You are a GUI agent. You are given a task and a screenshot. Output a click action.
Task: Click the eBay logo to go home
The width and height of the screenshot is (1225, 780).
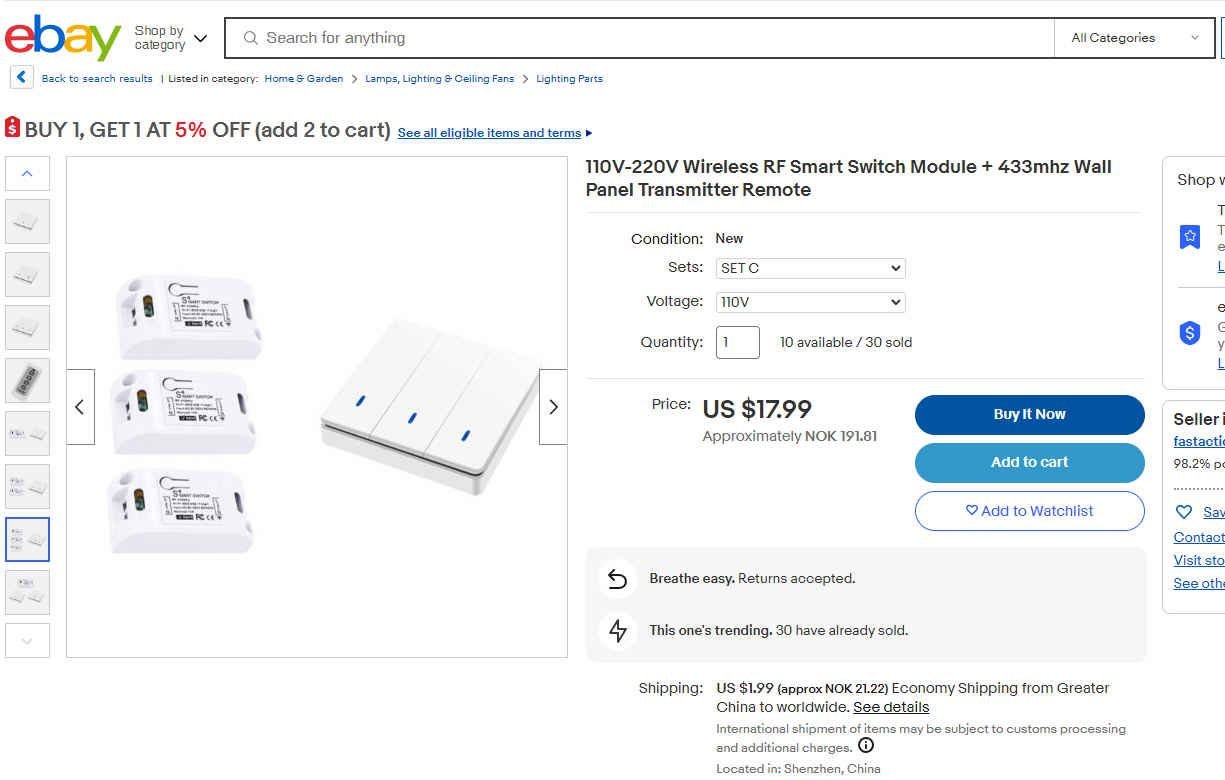60,37
